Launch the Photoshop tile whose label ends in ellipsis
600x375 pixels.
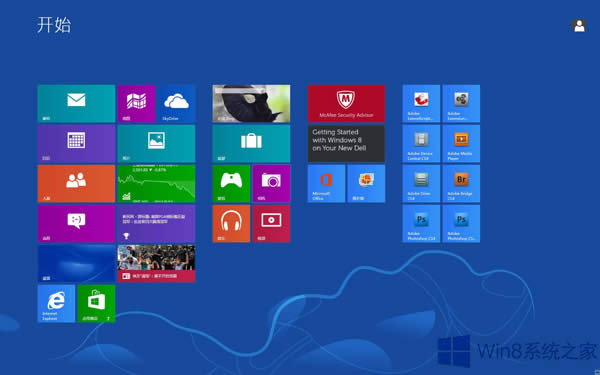coord(461,223)
